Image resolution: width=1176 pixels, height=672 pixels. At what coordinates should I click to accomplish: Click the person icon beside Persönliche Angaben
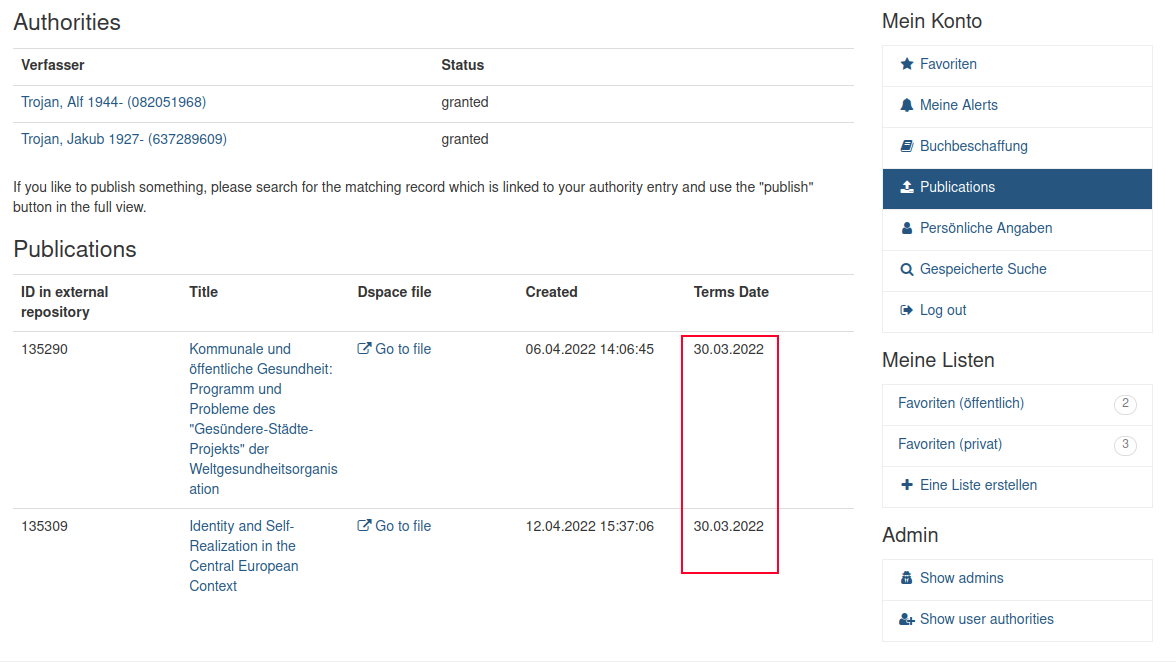click(x=907, y=228)
